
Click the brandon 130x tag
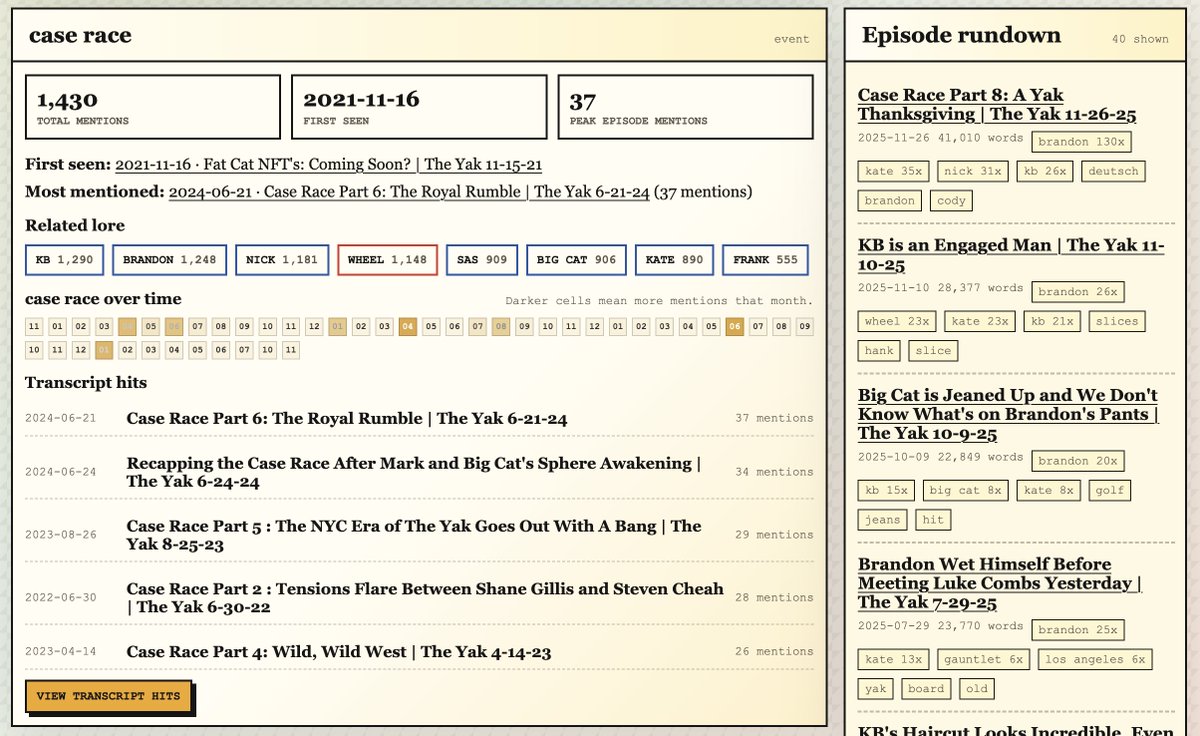click(x=1082, y=142)
